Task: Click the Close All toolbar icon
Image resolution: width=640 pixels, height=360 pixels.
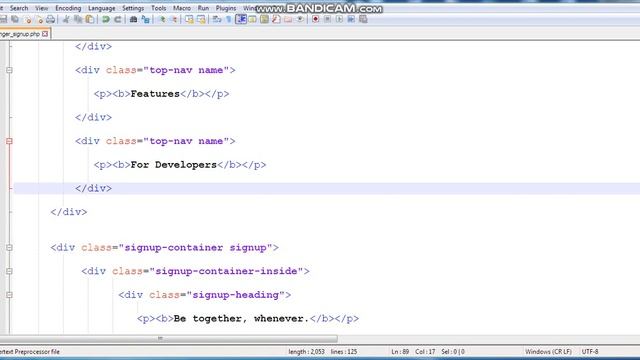Action: point(39,19)
